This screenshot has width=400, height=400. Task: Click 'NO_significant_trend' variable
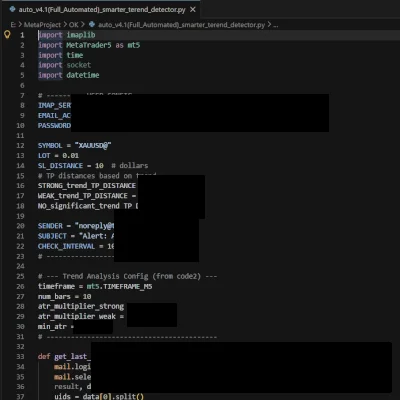tap(79, 206)
